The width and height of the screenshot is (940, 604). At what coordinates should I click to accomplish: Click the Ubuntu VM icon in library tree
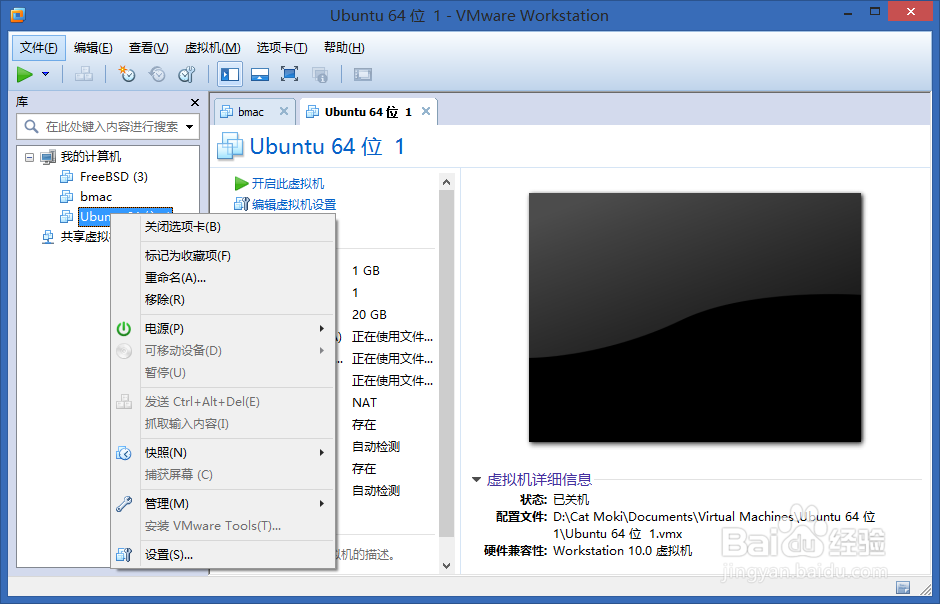(67, 216)
